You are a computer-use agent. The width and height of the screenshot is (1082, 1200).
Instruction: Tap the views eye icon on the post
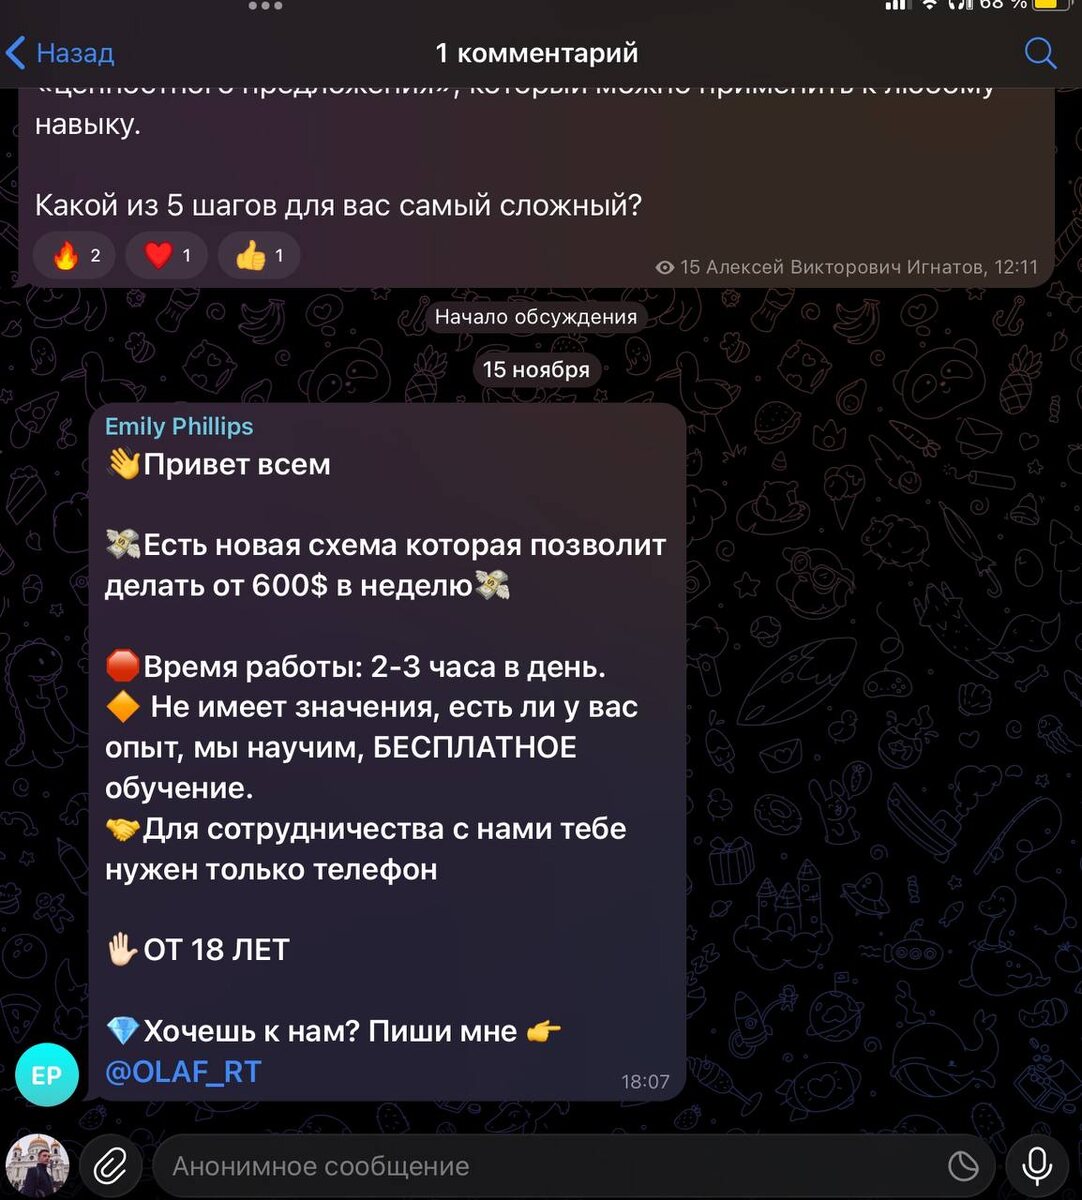point(664,267)
